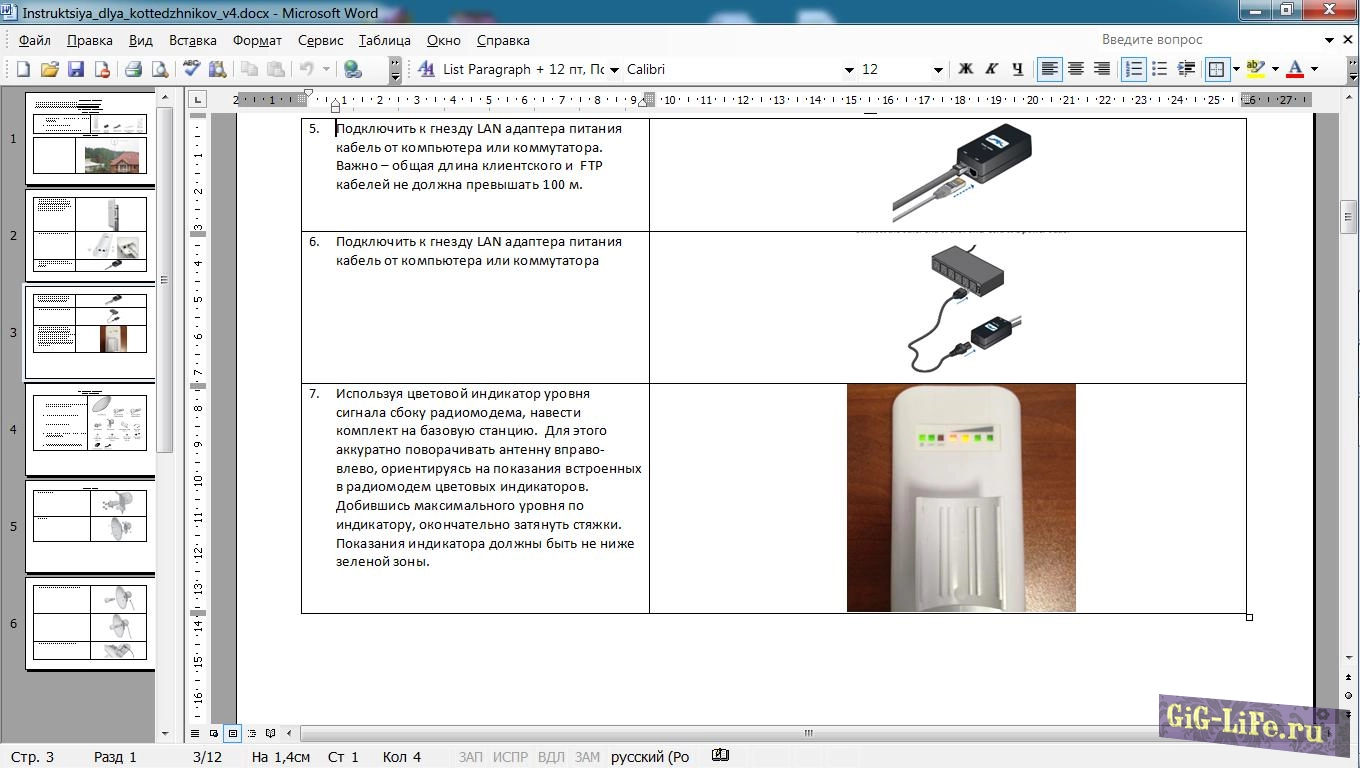Open the Вставка menu

[x=192, y=40]
